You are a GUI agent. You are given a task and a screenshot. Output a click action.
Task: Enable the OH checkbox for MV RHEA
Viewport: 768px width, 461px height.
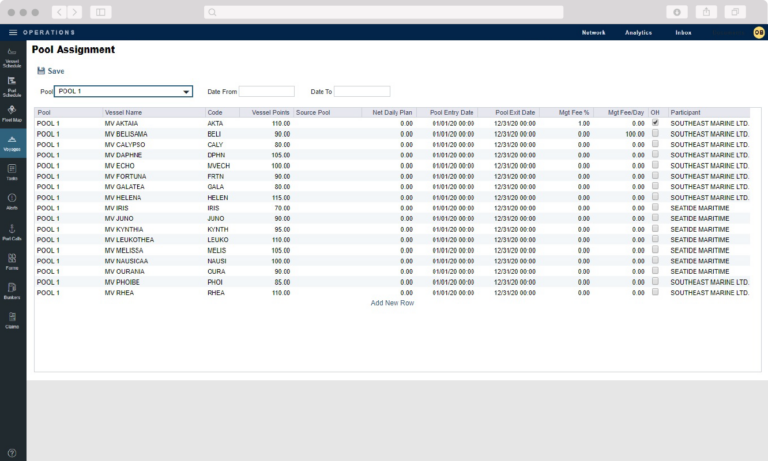point(655,293)
